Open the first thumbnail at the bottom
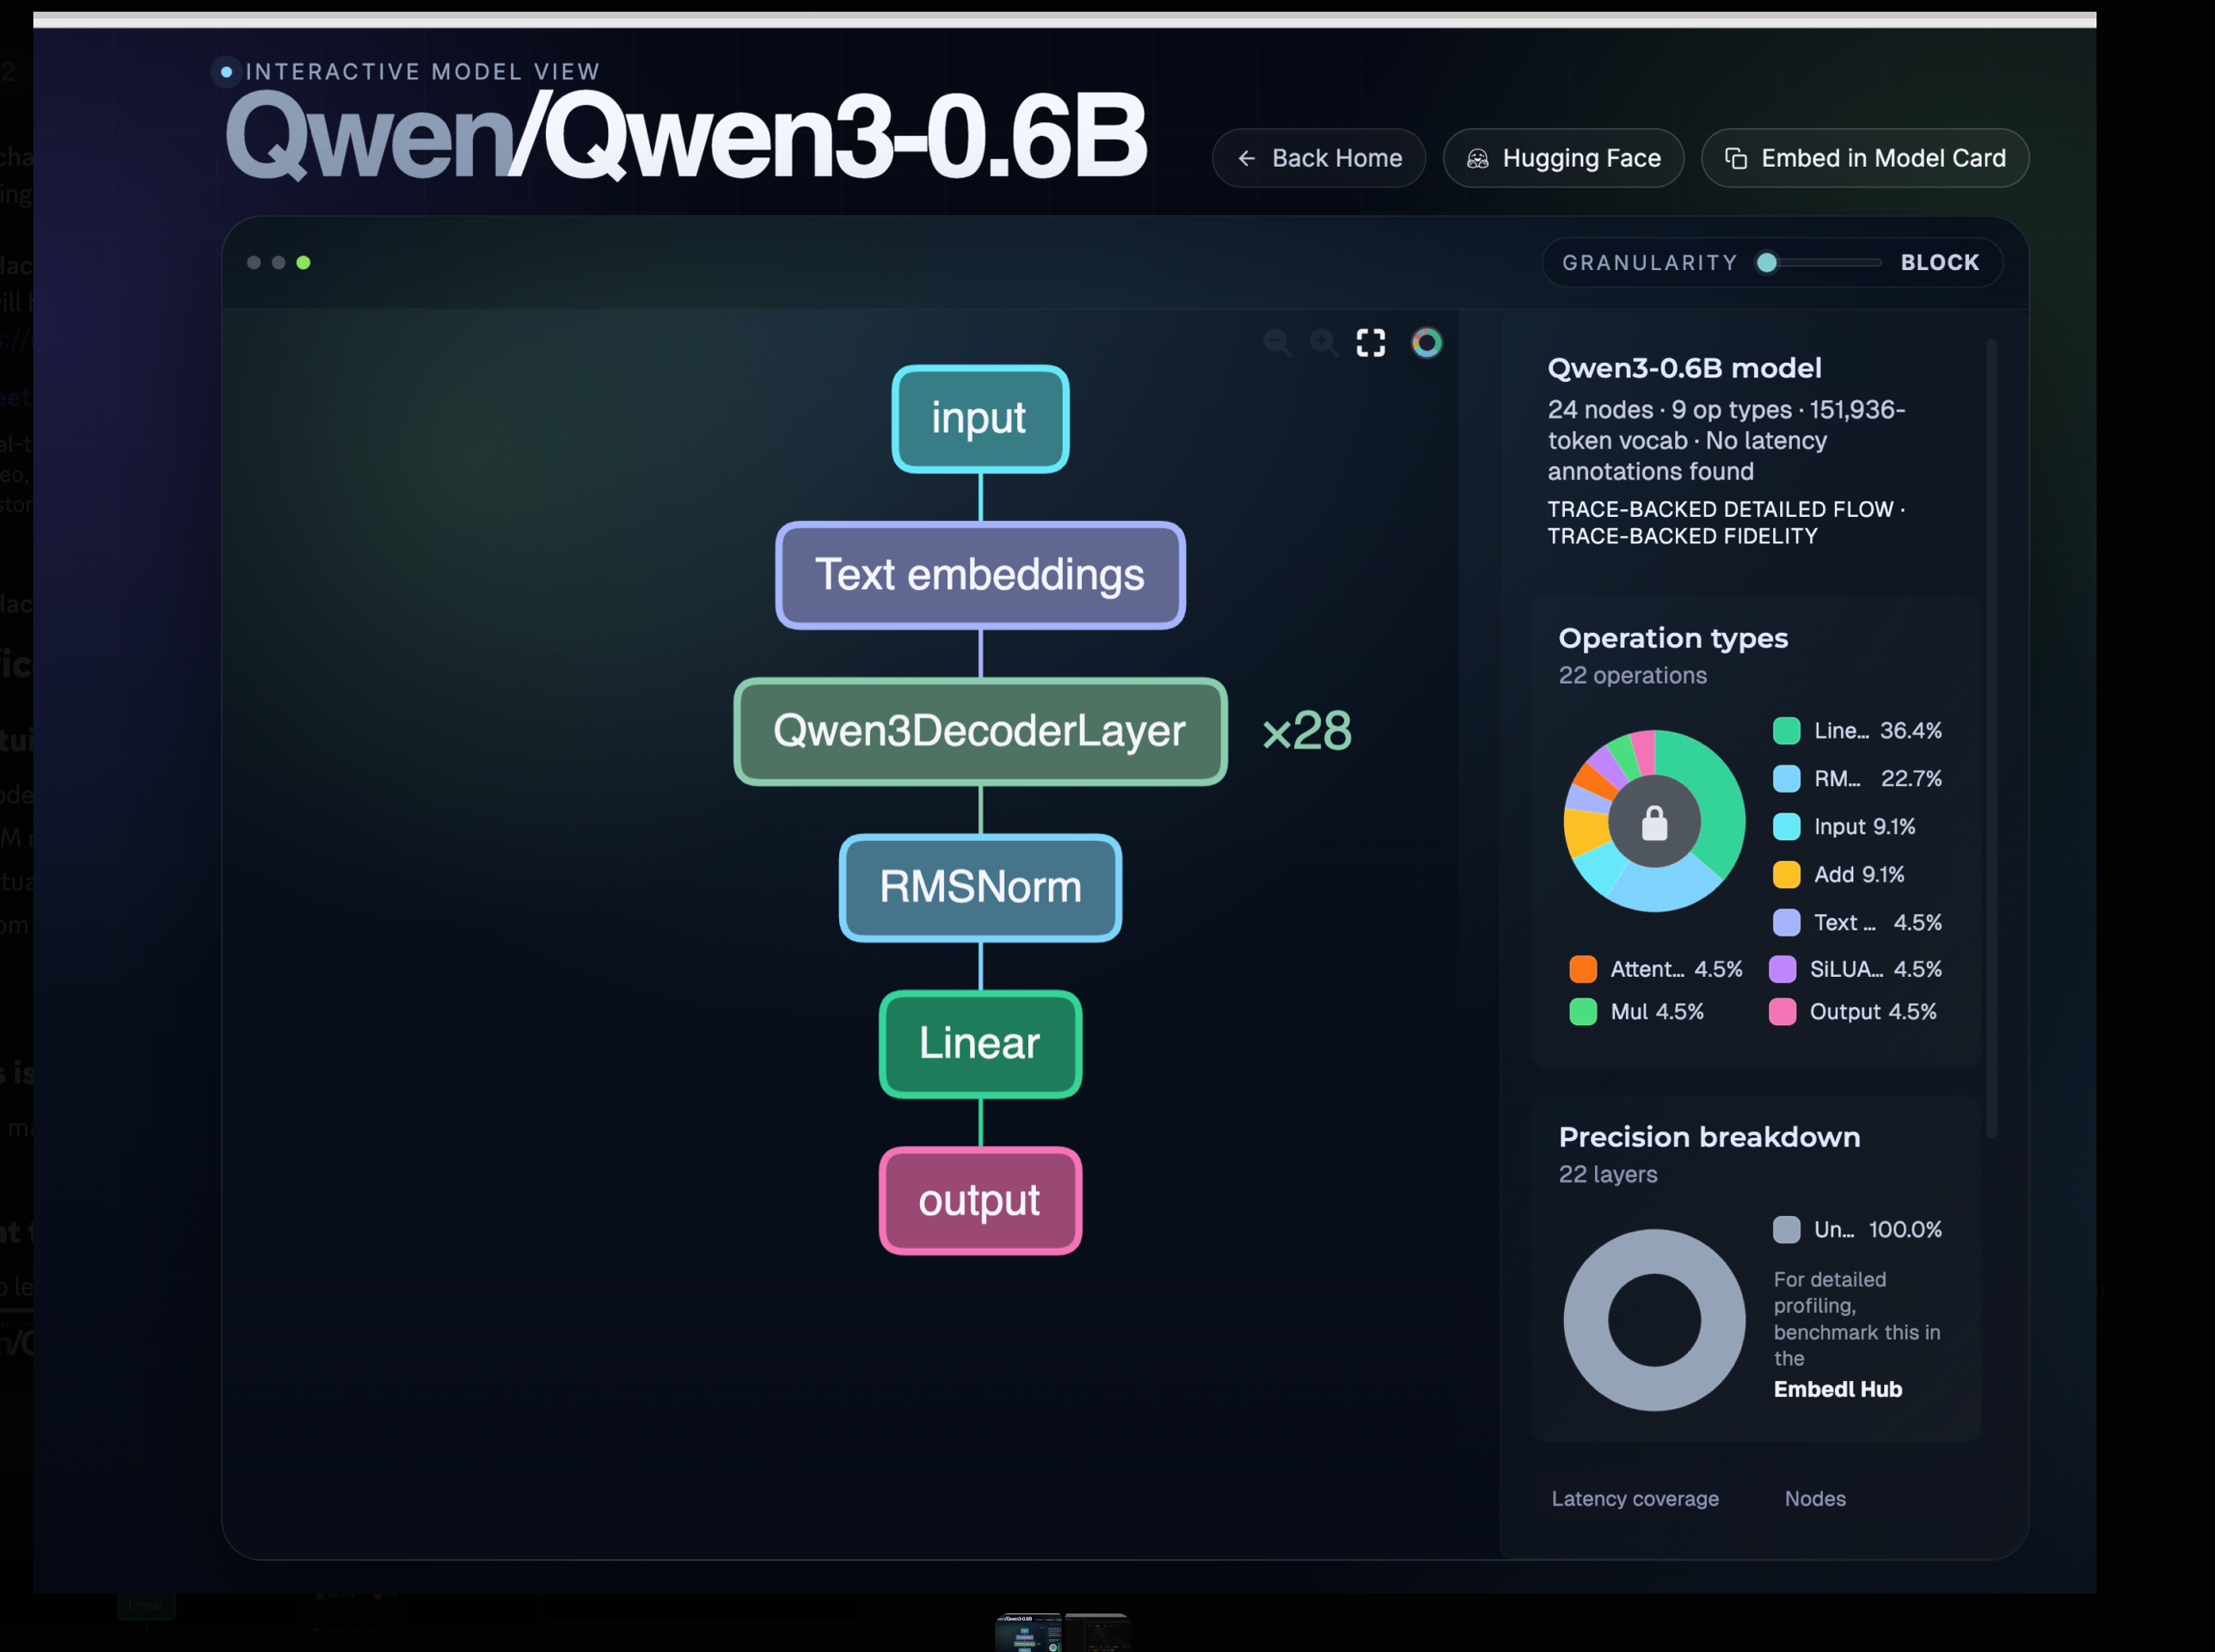2215x1652 pixels. (x=1028, y=1632)
